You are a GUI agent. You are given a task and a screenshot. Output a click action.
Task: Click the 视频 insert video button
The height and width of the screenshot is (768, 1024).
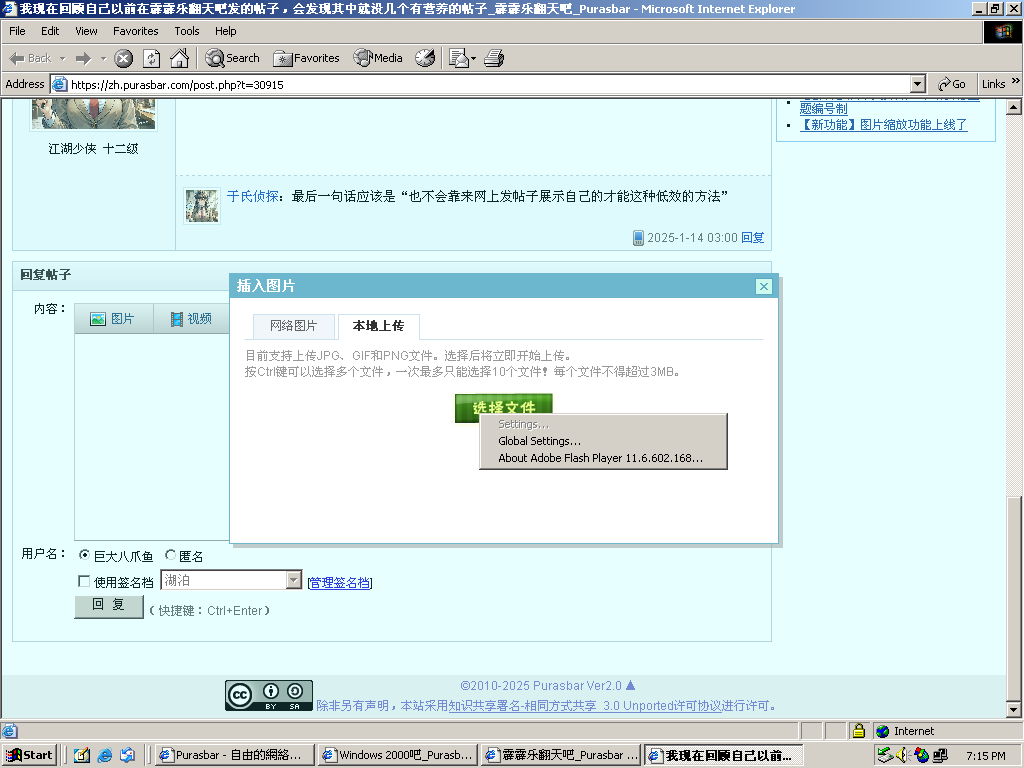coord(191,319)
